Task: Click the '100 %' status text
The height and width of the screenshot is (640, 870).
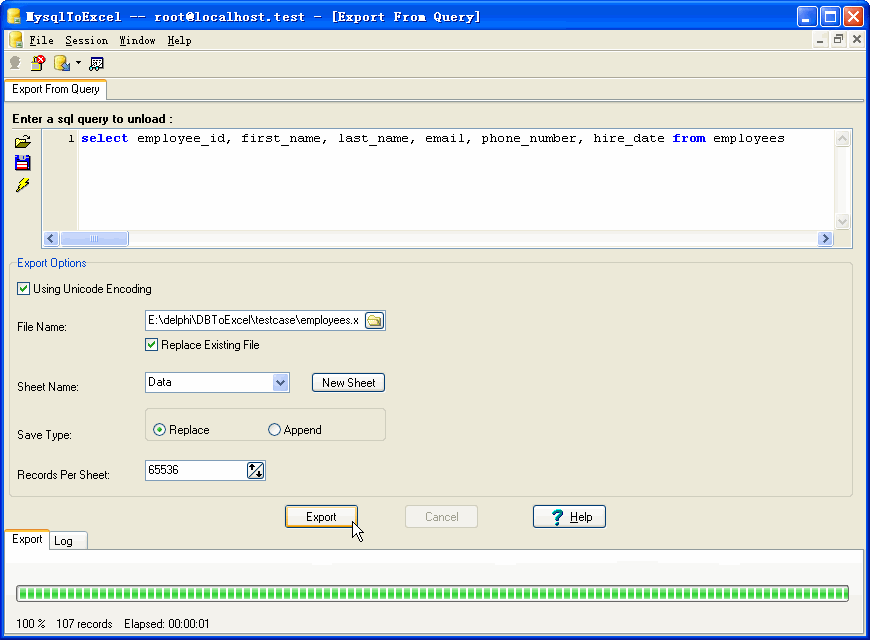Action: [31, 624]
